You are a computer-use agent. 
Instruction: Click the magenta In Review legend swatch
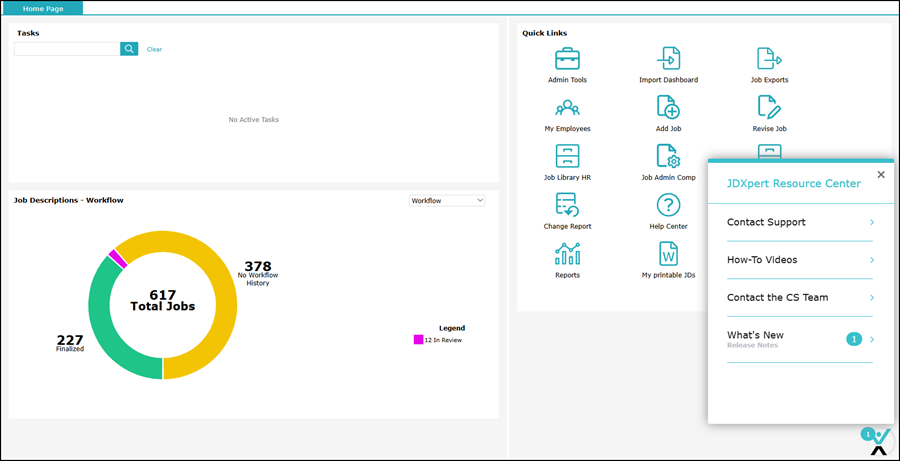(x=418, y=340)
